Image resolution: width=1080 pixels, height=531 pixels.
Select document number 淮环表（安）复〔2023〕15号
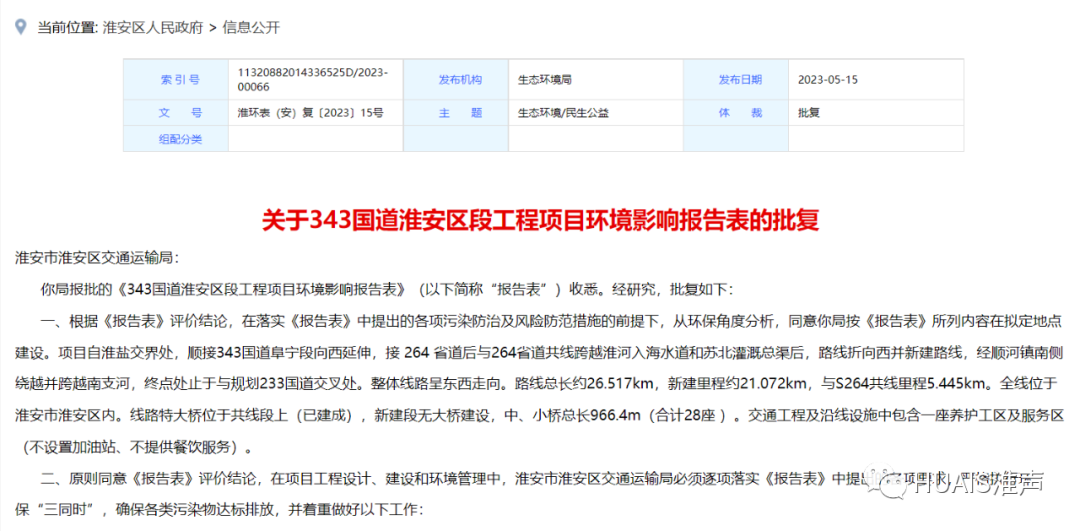click(x=310, y=113)
